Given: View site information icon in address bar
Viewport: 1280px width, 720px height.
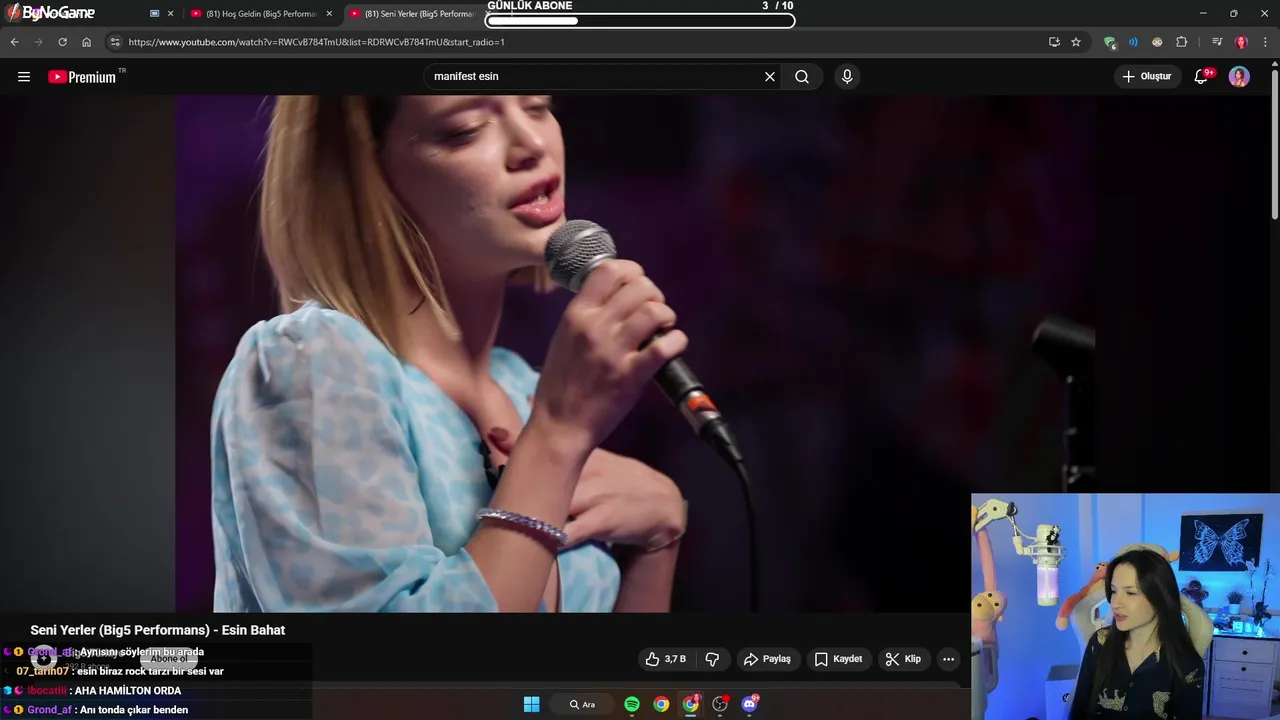Looking at the screenshot, I should pos(115,42).
